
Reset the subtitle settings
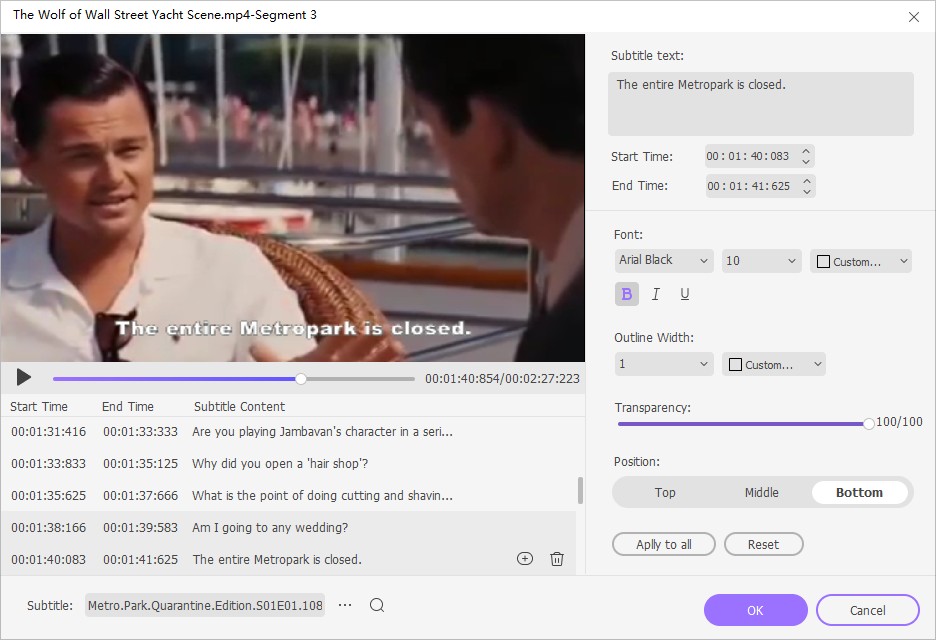pyautogui.click(x=763, y=544)
